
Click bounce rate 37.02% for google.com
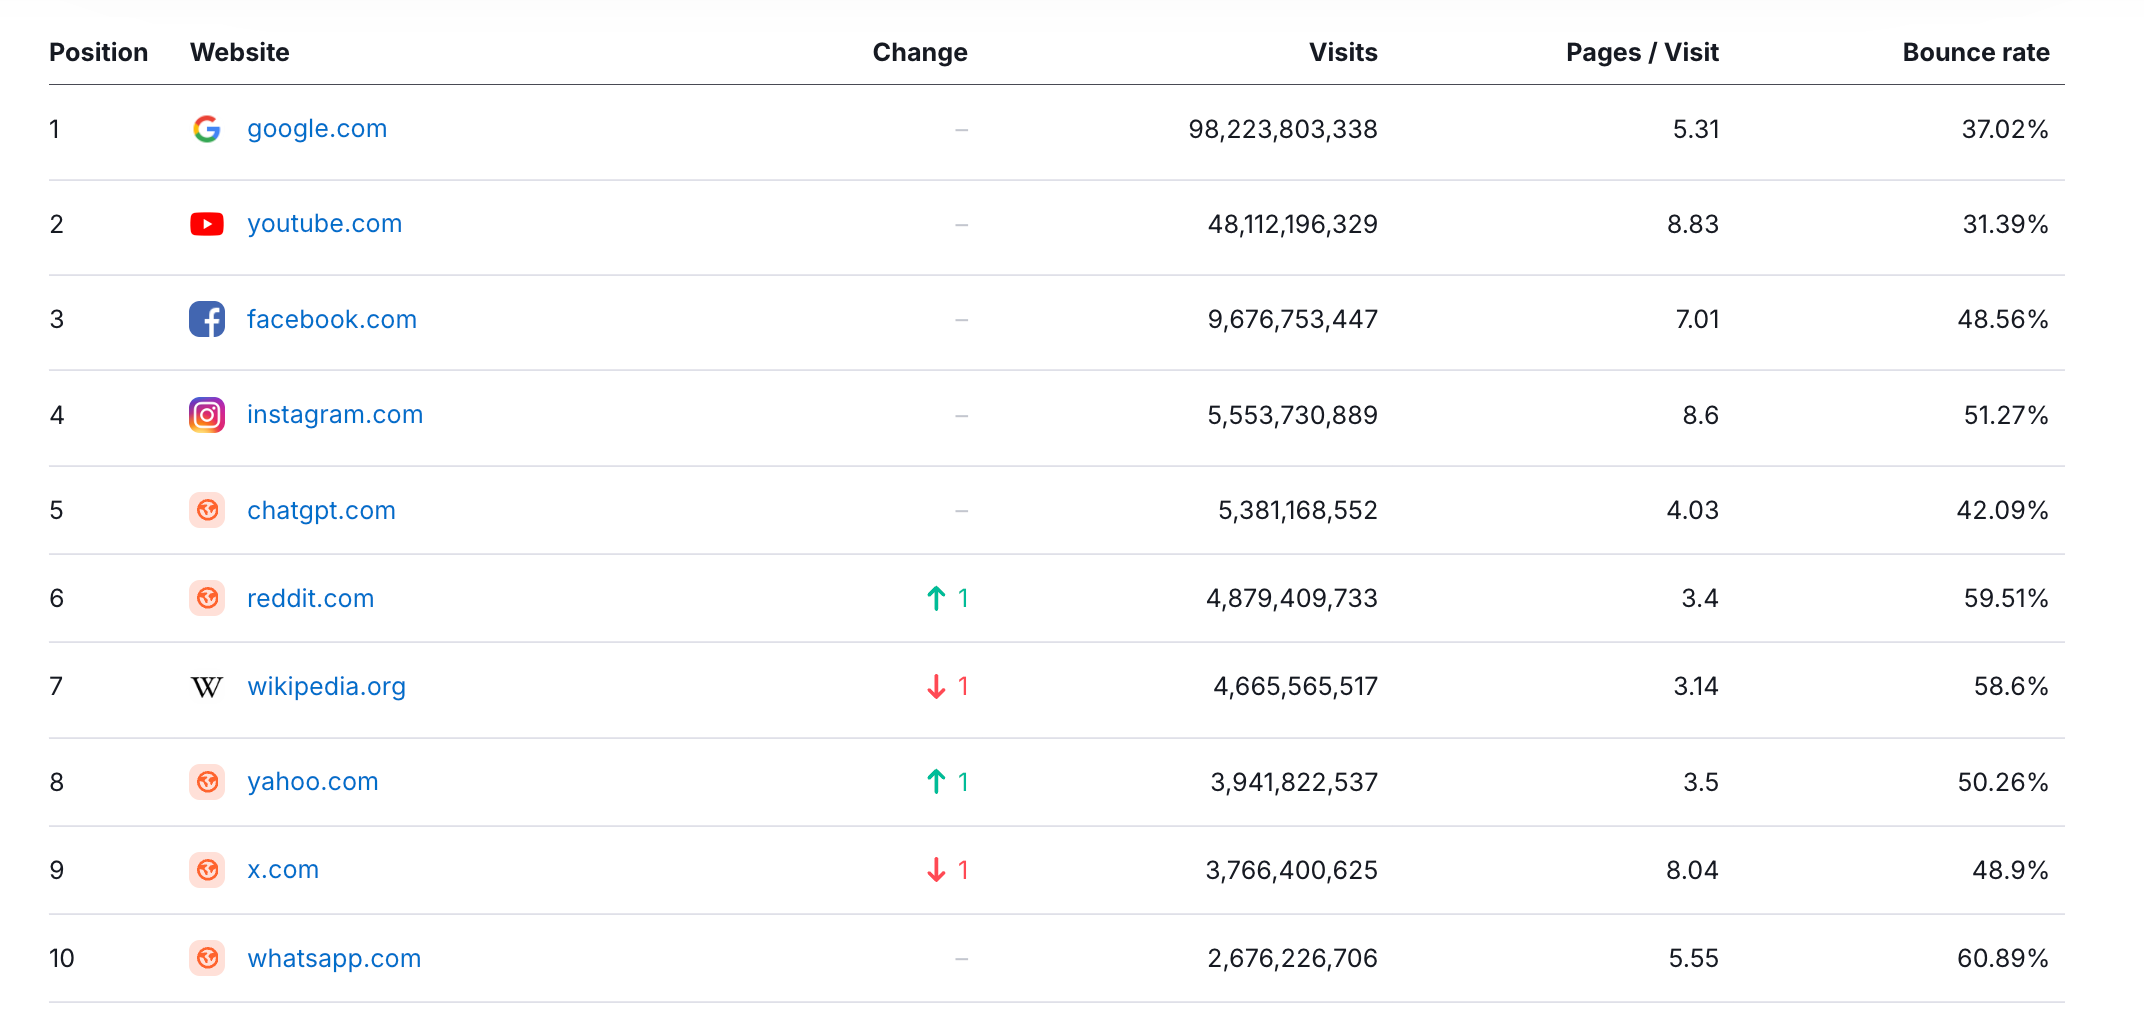point(2005,129)
